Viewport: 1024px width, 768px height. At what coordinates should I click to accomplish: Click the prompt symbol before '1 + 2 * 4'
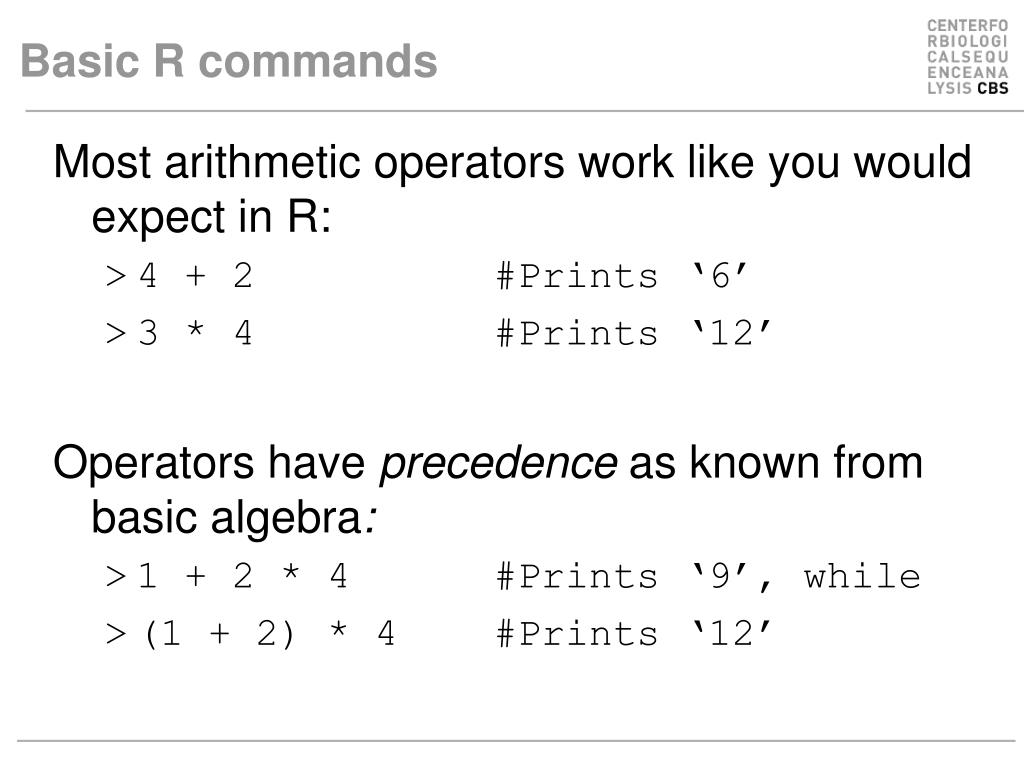(115, 577)
